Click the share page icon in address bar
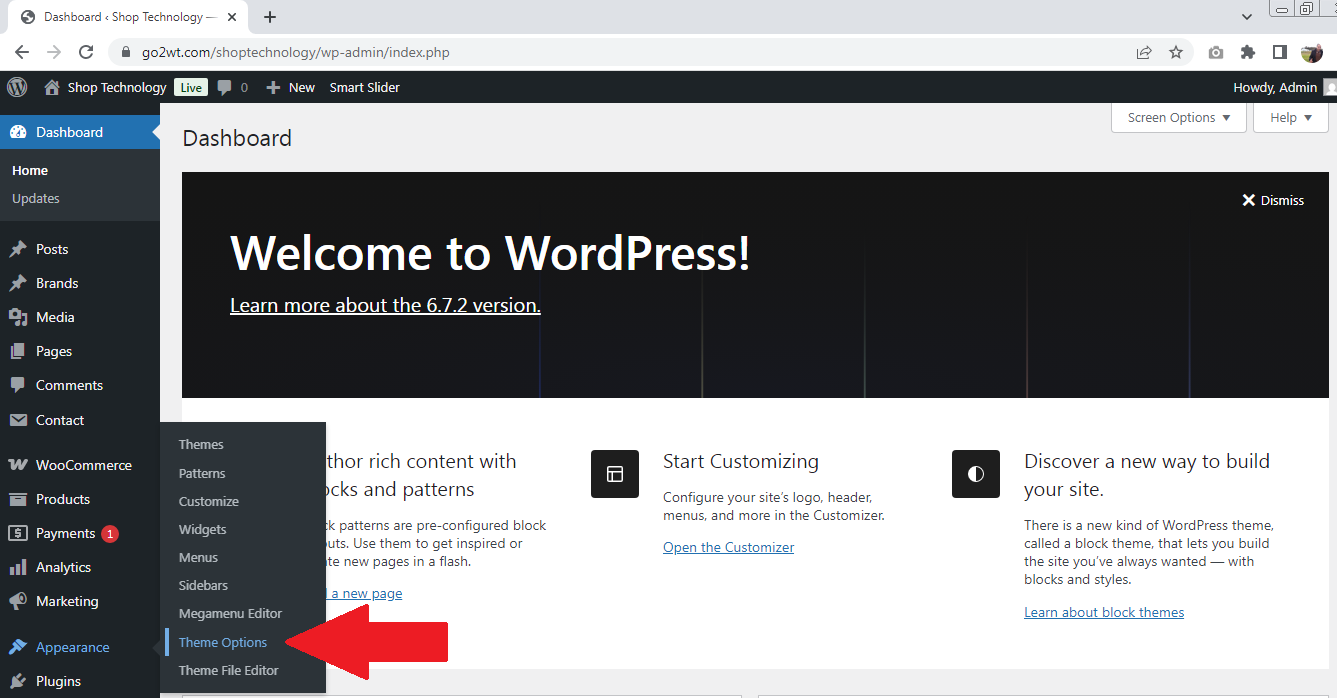 point(1144,52)
